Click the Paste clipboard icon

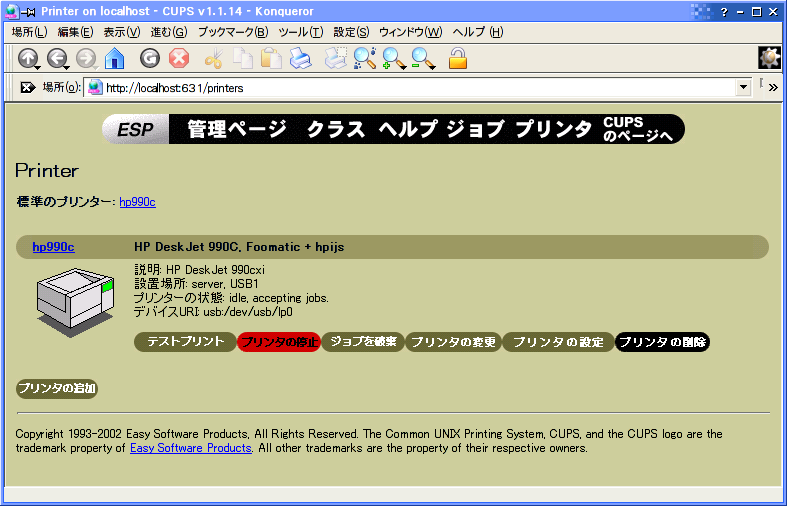[x=271, y=59]
